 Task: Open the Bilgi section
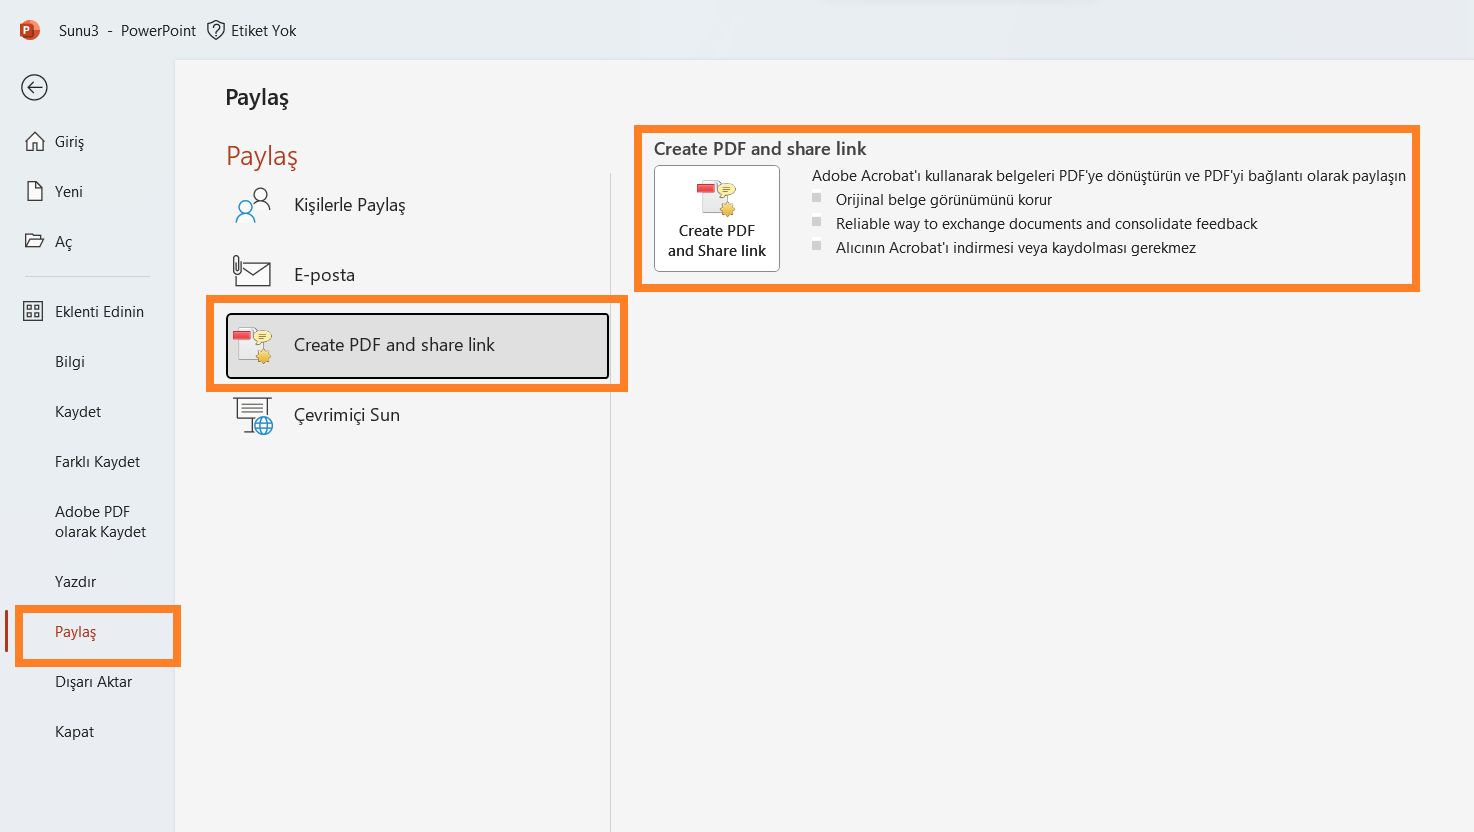(69, 361)
